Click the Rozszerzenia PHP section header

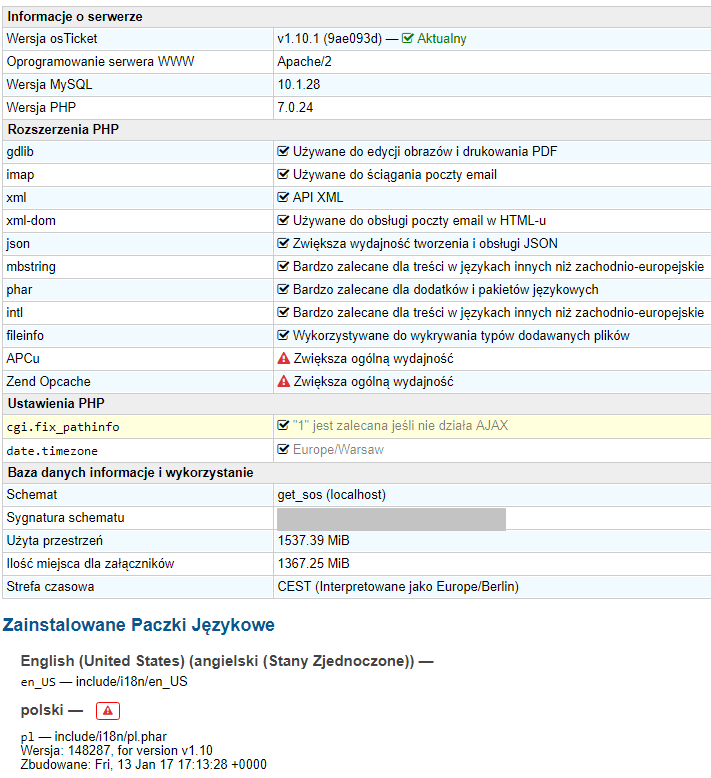(x=63, y=130)
